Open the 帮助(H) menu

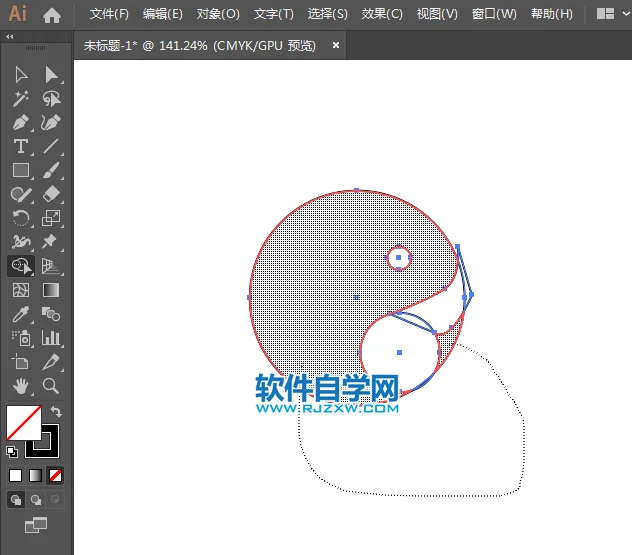click(x=551, y=14)
